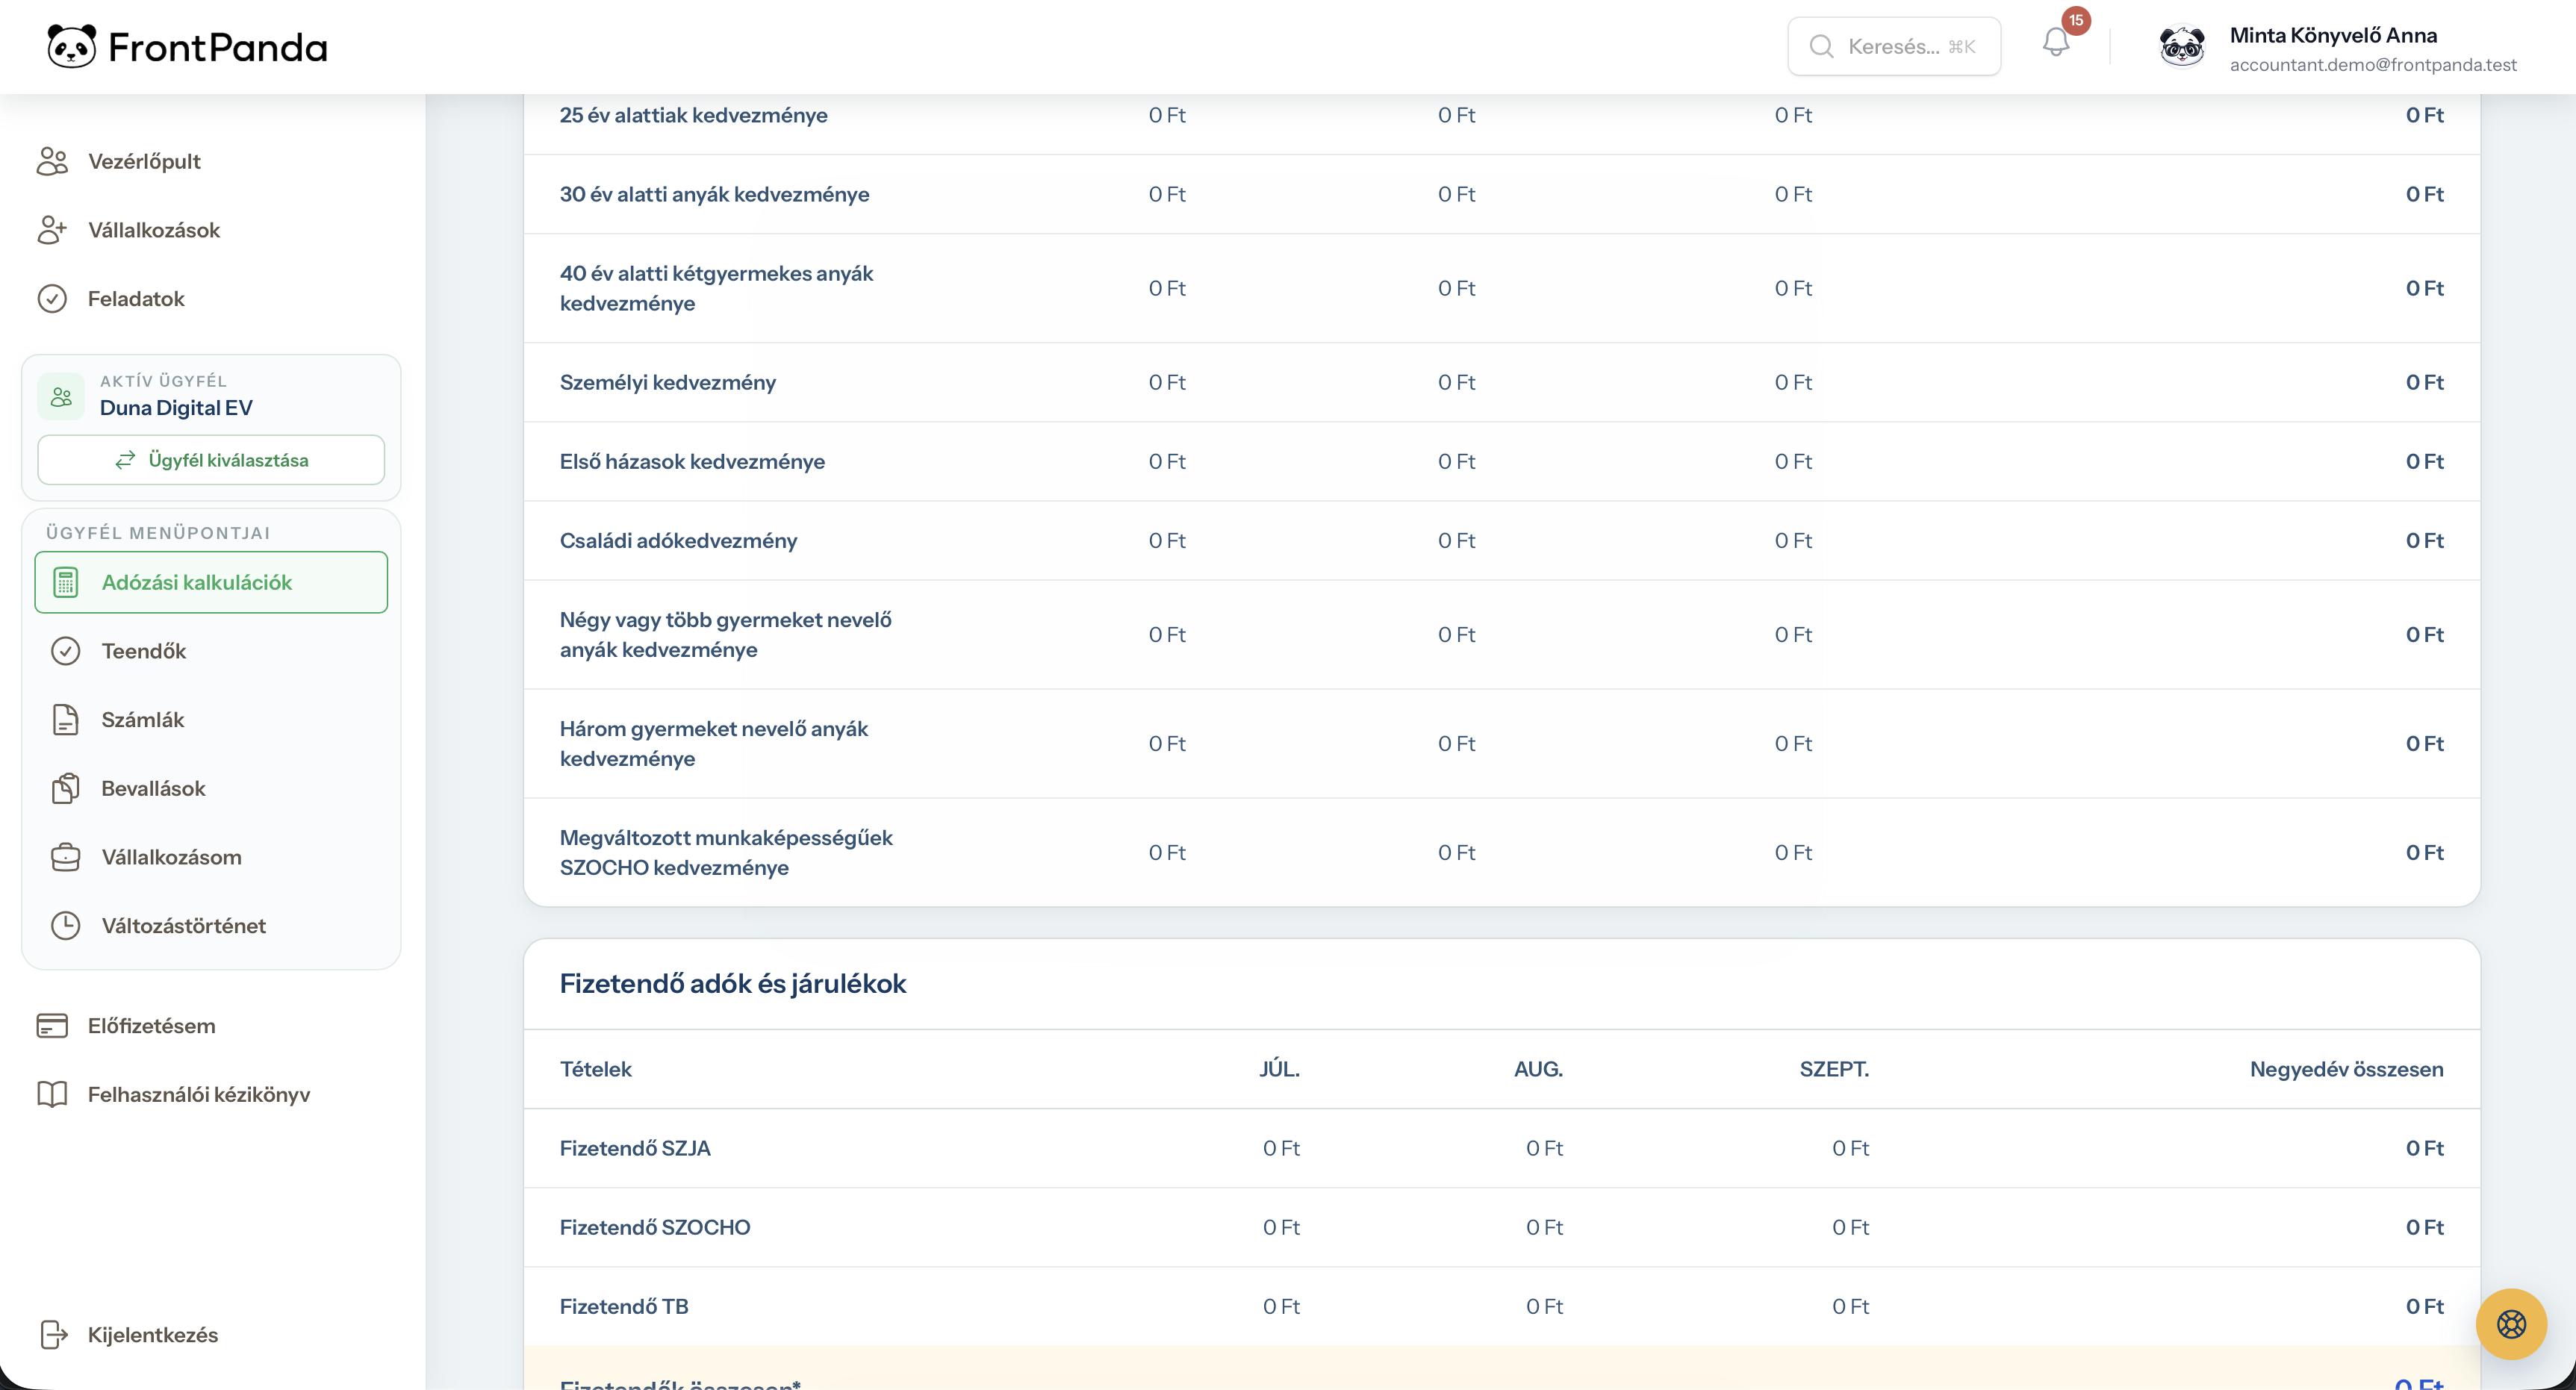Click the 'Családi adókedvezmény' row label
The width and height of the screenshot is (2576, 1390).
[x=678, y=540]
